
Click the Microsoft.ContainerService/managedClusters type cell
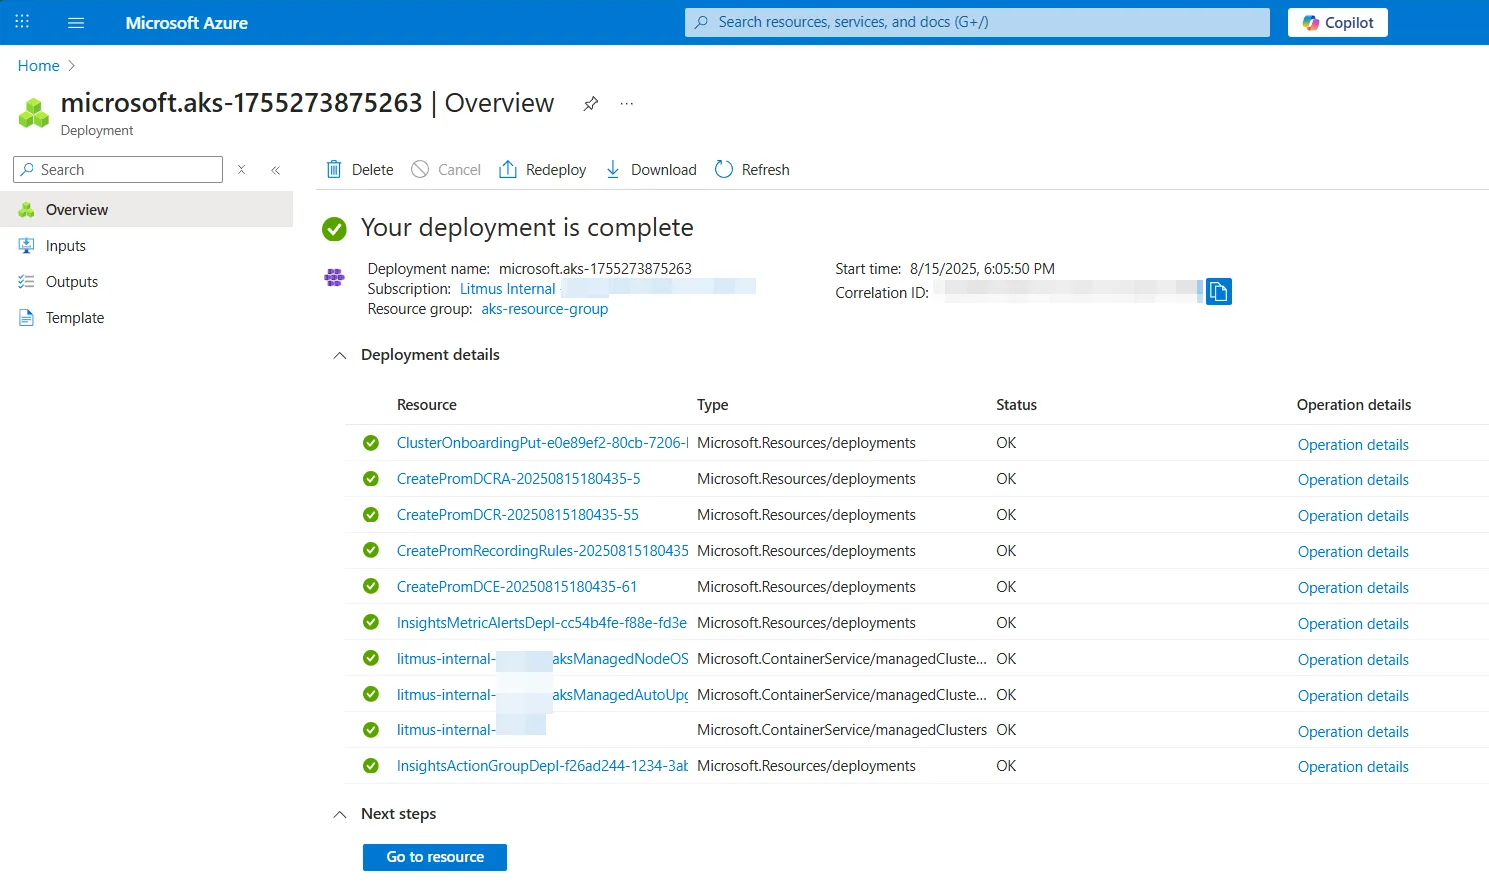(x=842, y=730)
